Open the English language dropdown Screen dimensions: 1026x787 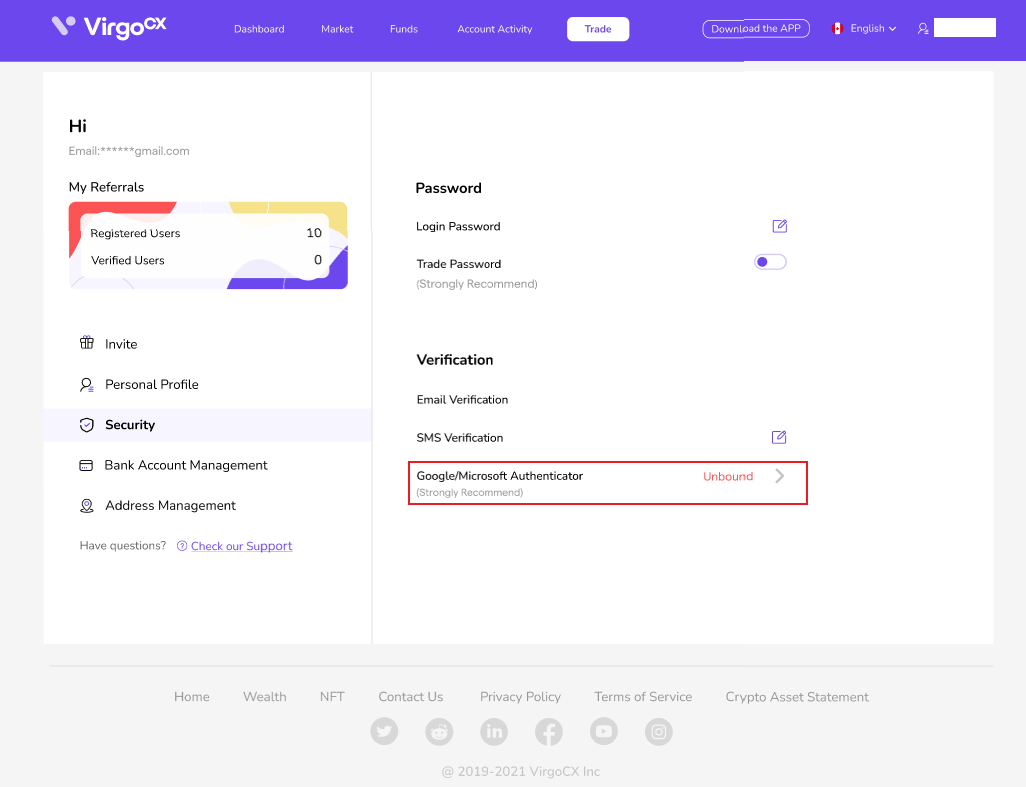864,29
